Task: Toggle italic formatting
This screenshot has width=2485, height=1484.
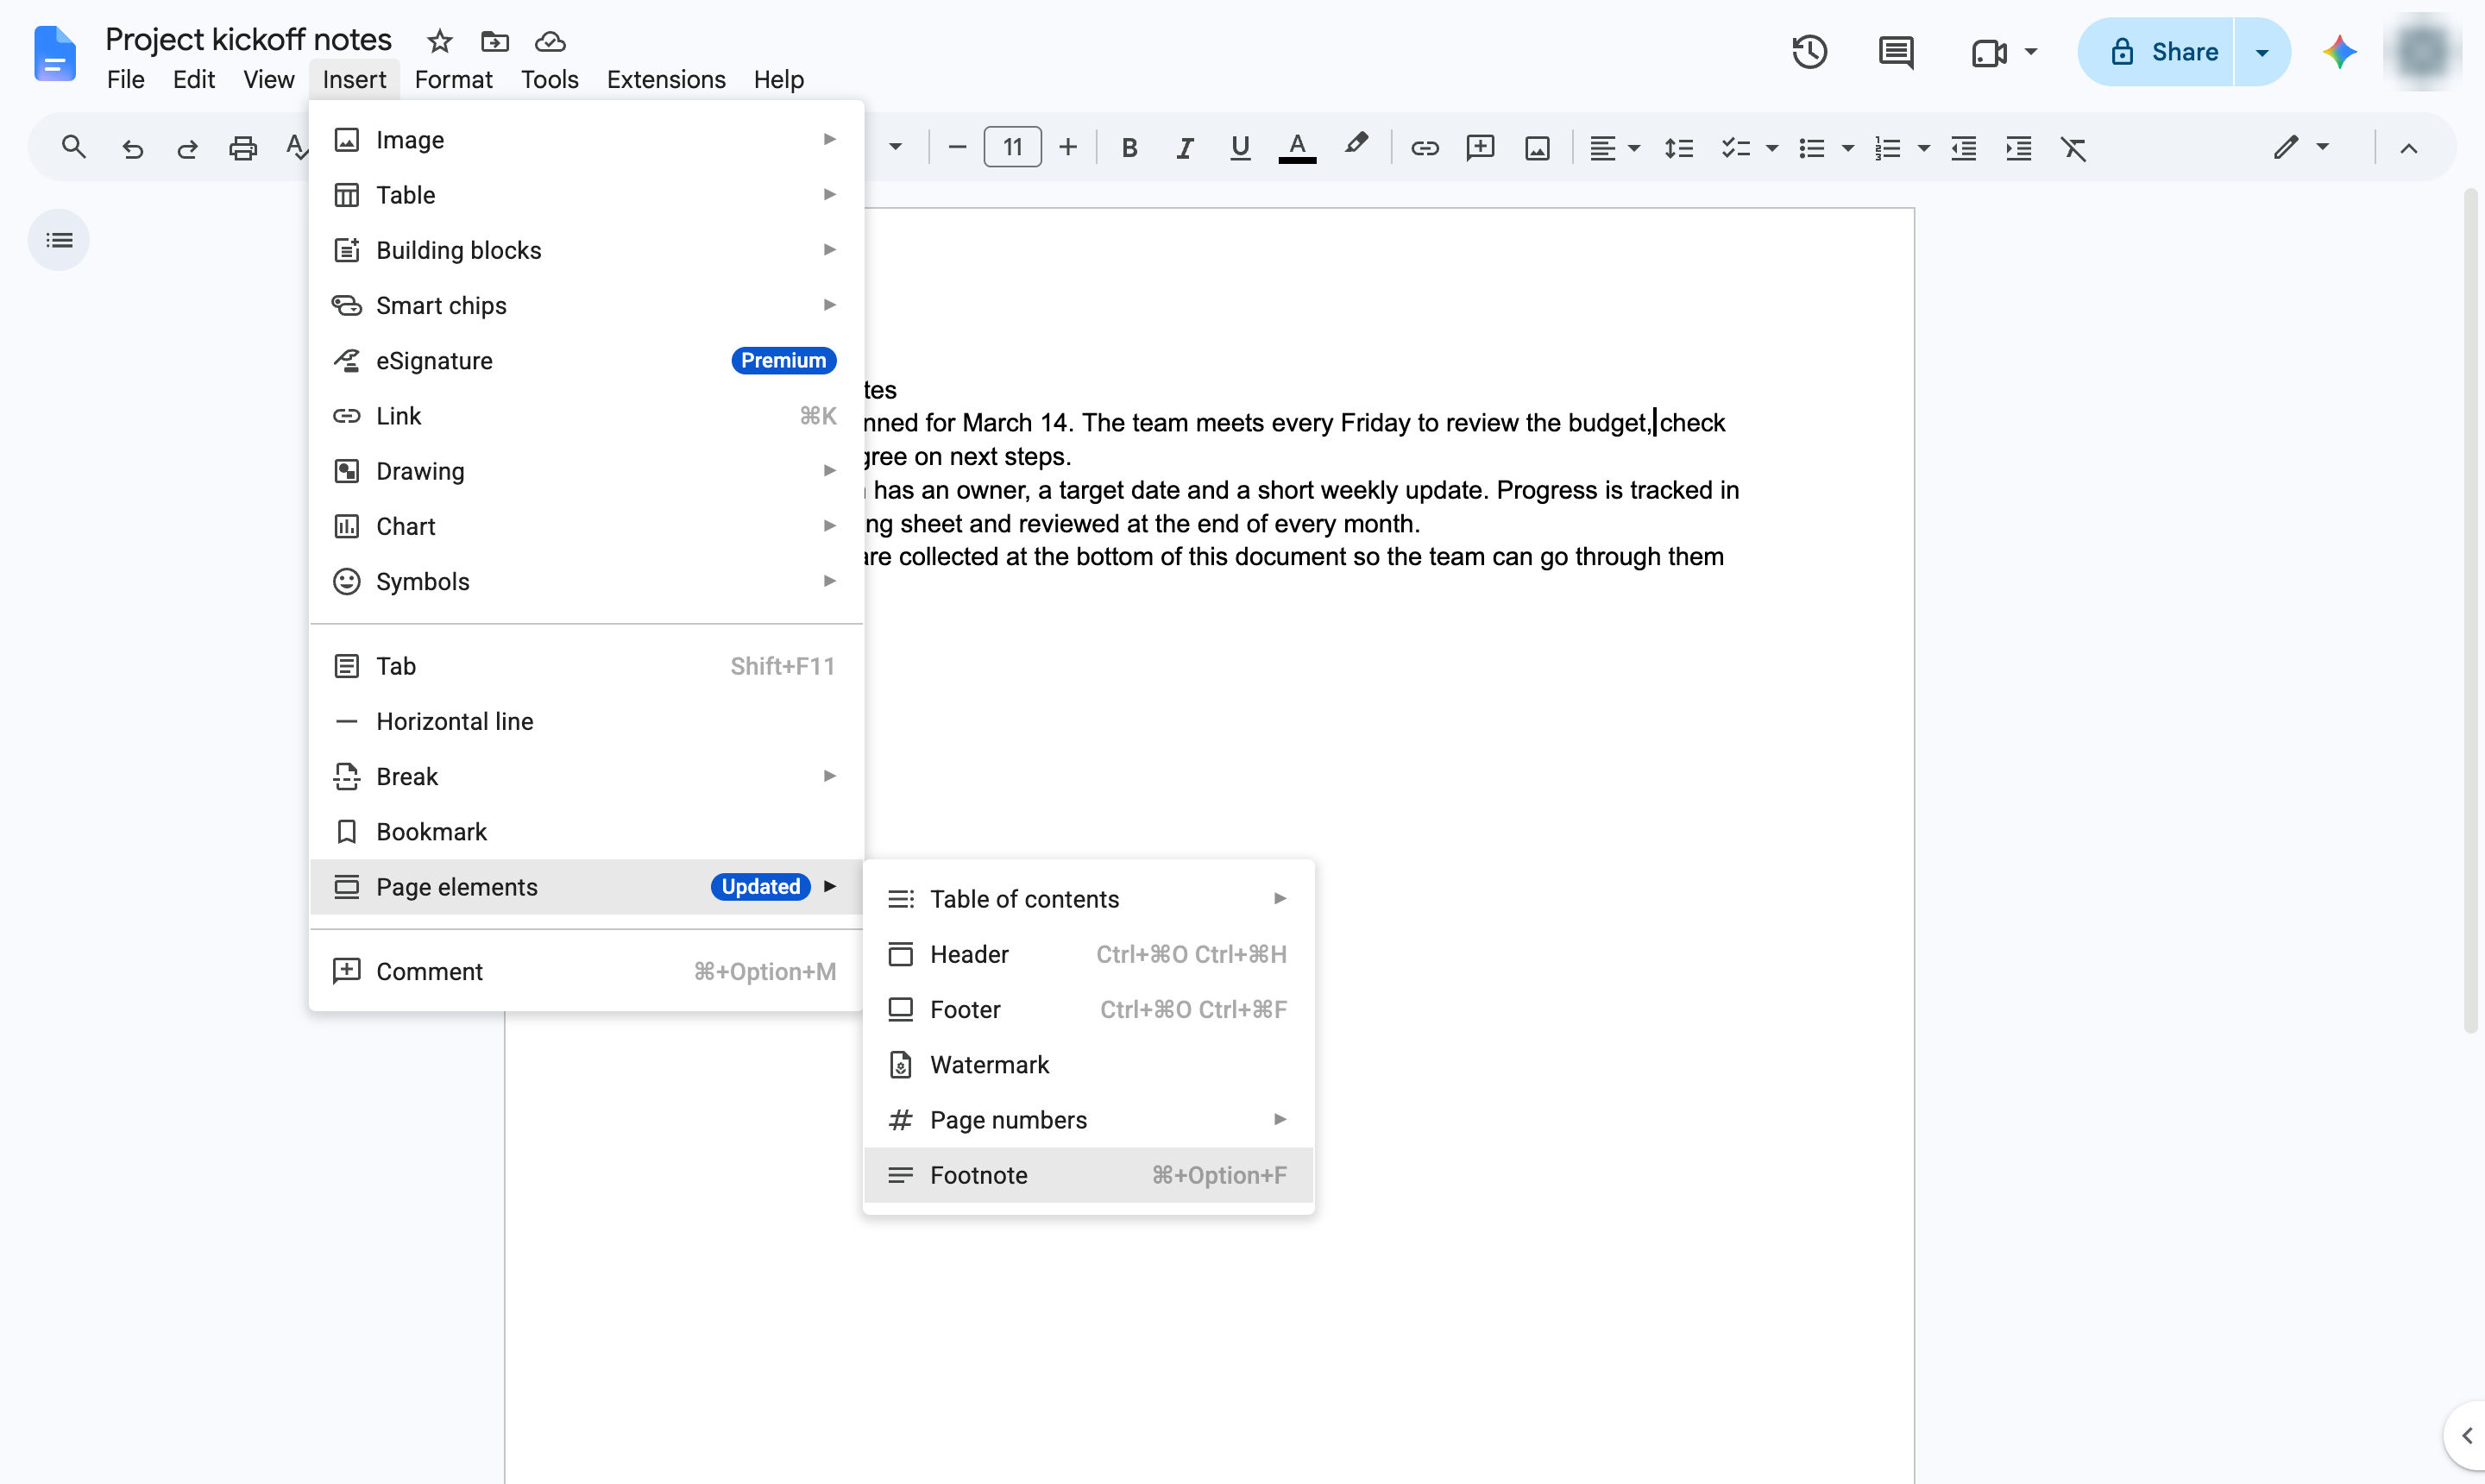Action: [1185, 148]
